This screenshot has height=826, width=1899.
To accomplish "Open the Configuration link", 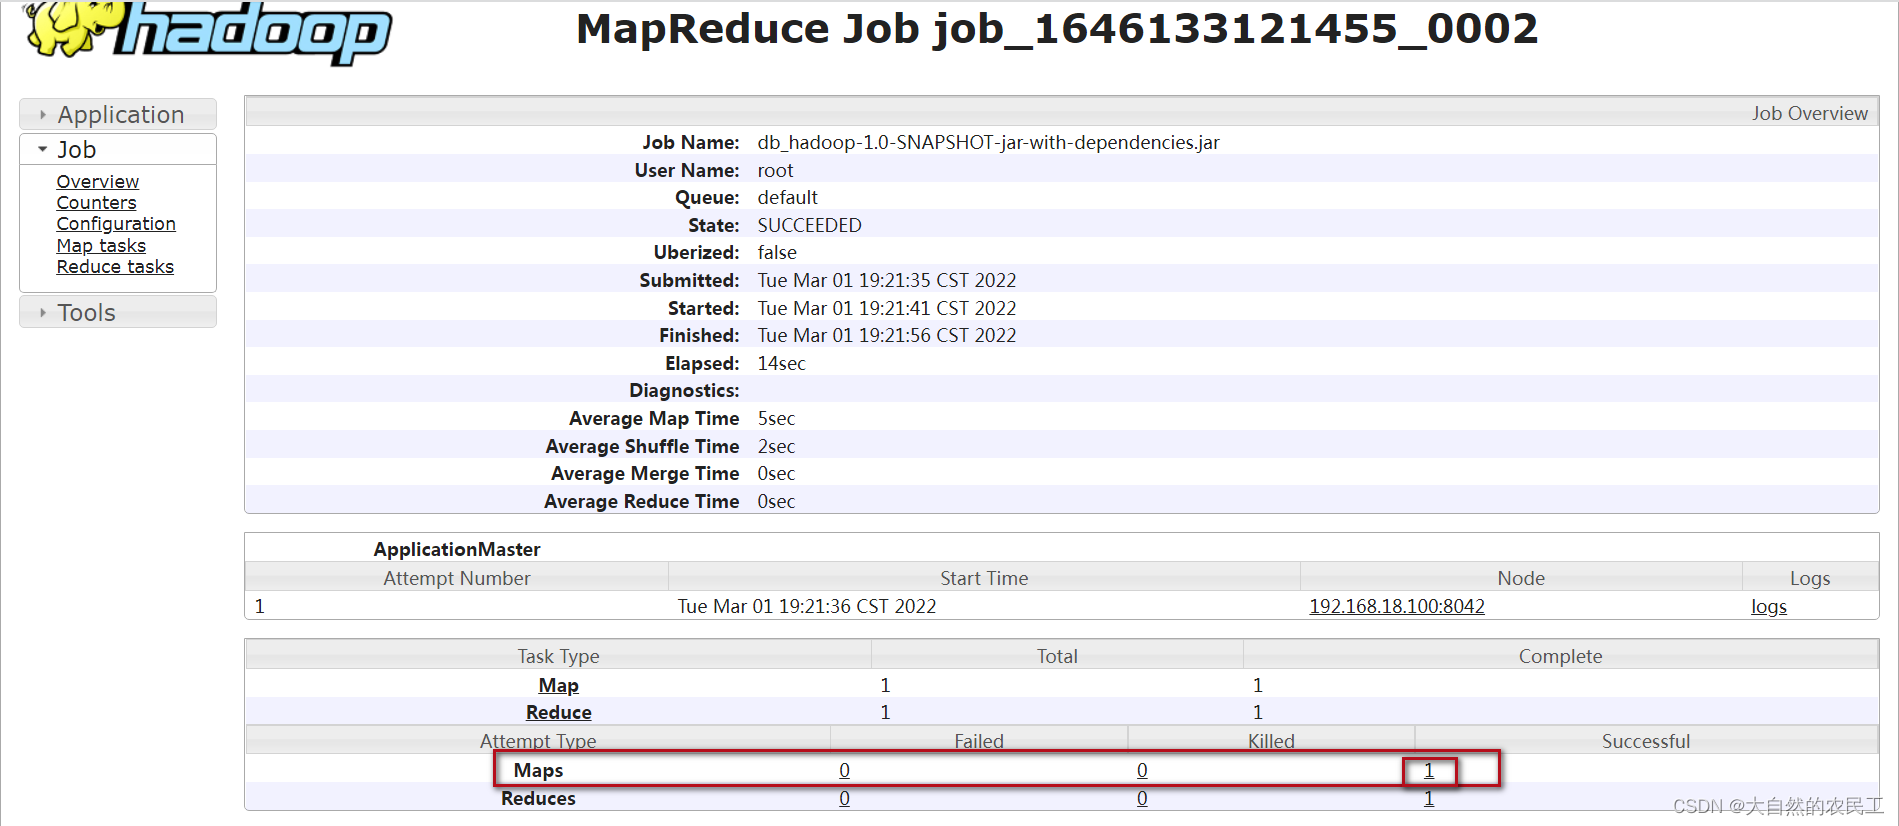I will pyautogui.click(x=116, y=224).
